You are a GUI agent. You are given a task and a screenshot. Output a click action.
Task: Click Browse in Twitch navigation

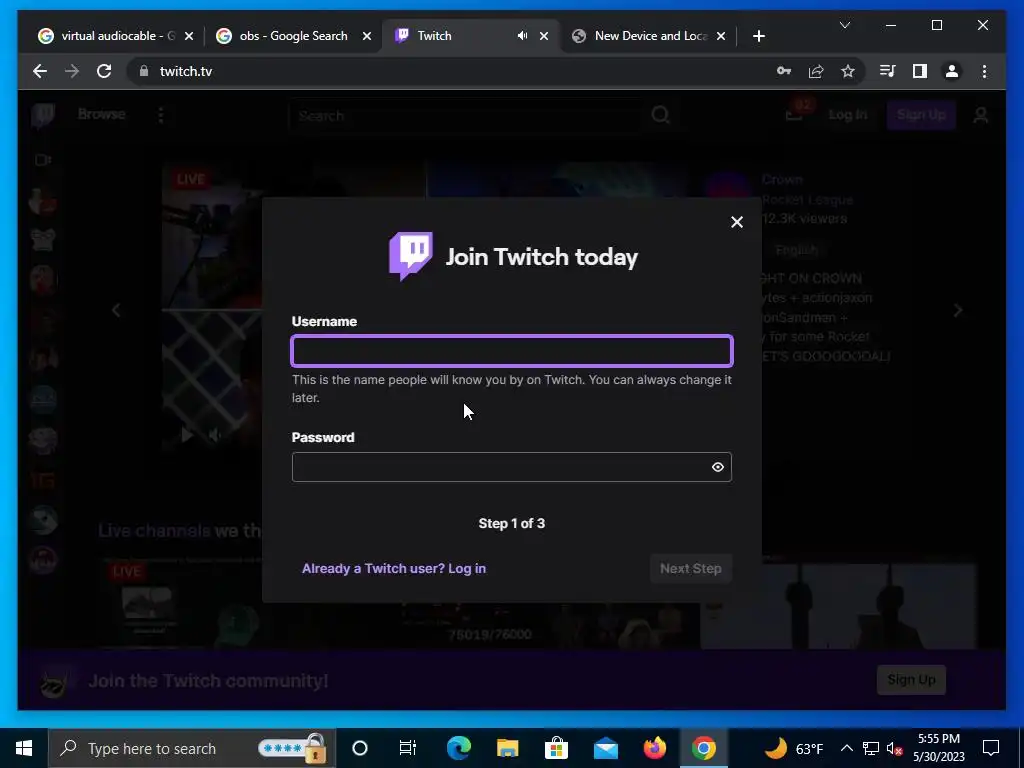click(101, 114)
